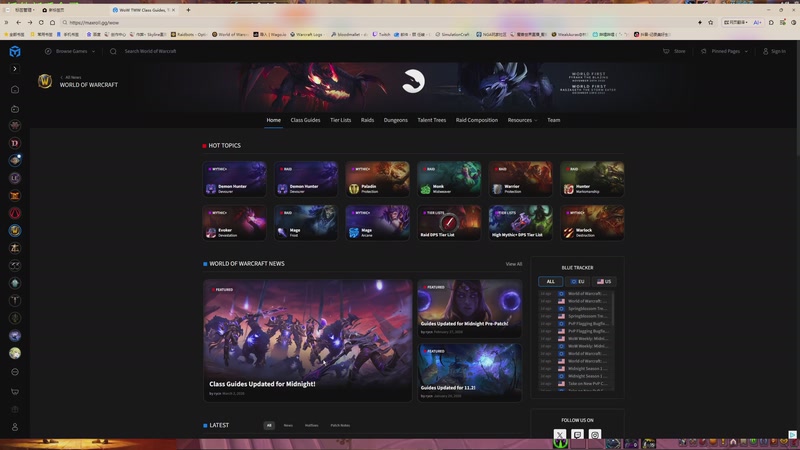This screenshot has width=800, height=450.
Task: Go back via All News link
Action: click(71, 77)
